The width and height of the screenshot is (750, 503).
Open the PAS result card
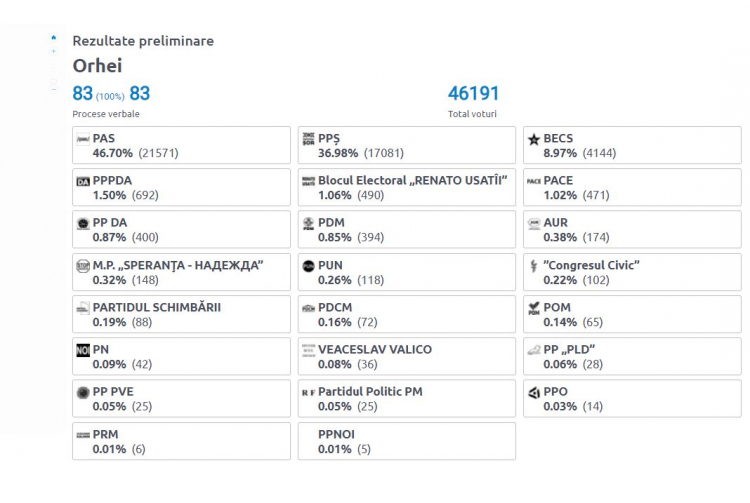click(x=181, y=145)
